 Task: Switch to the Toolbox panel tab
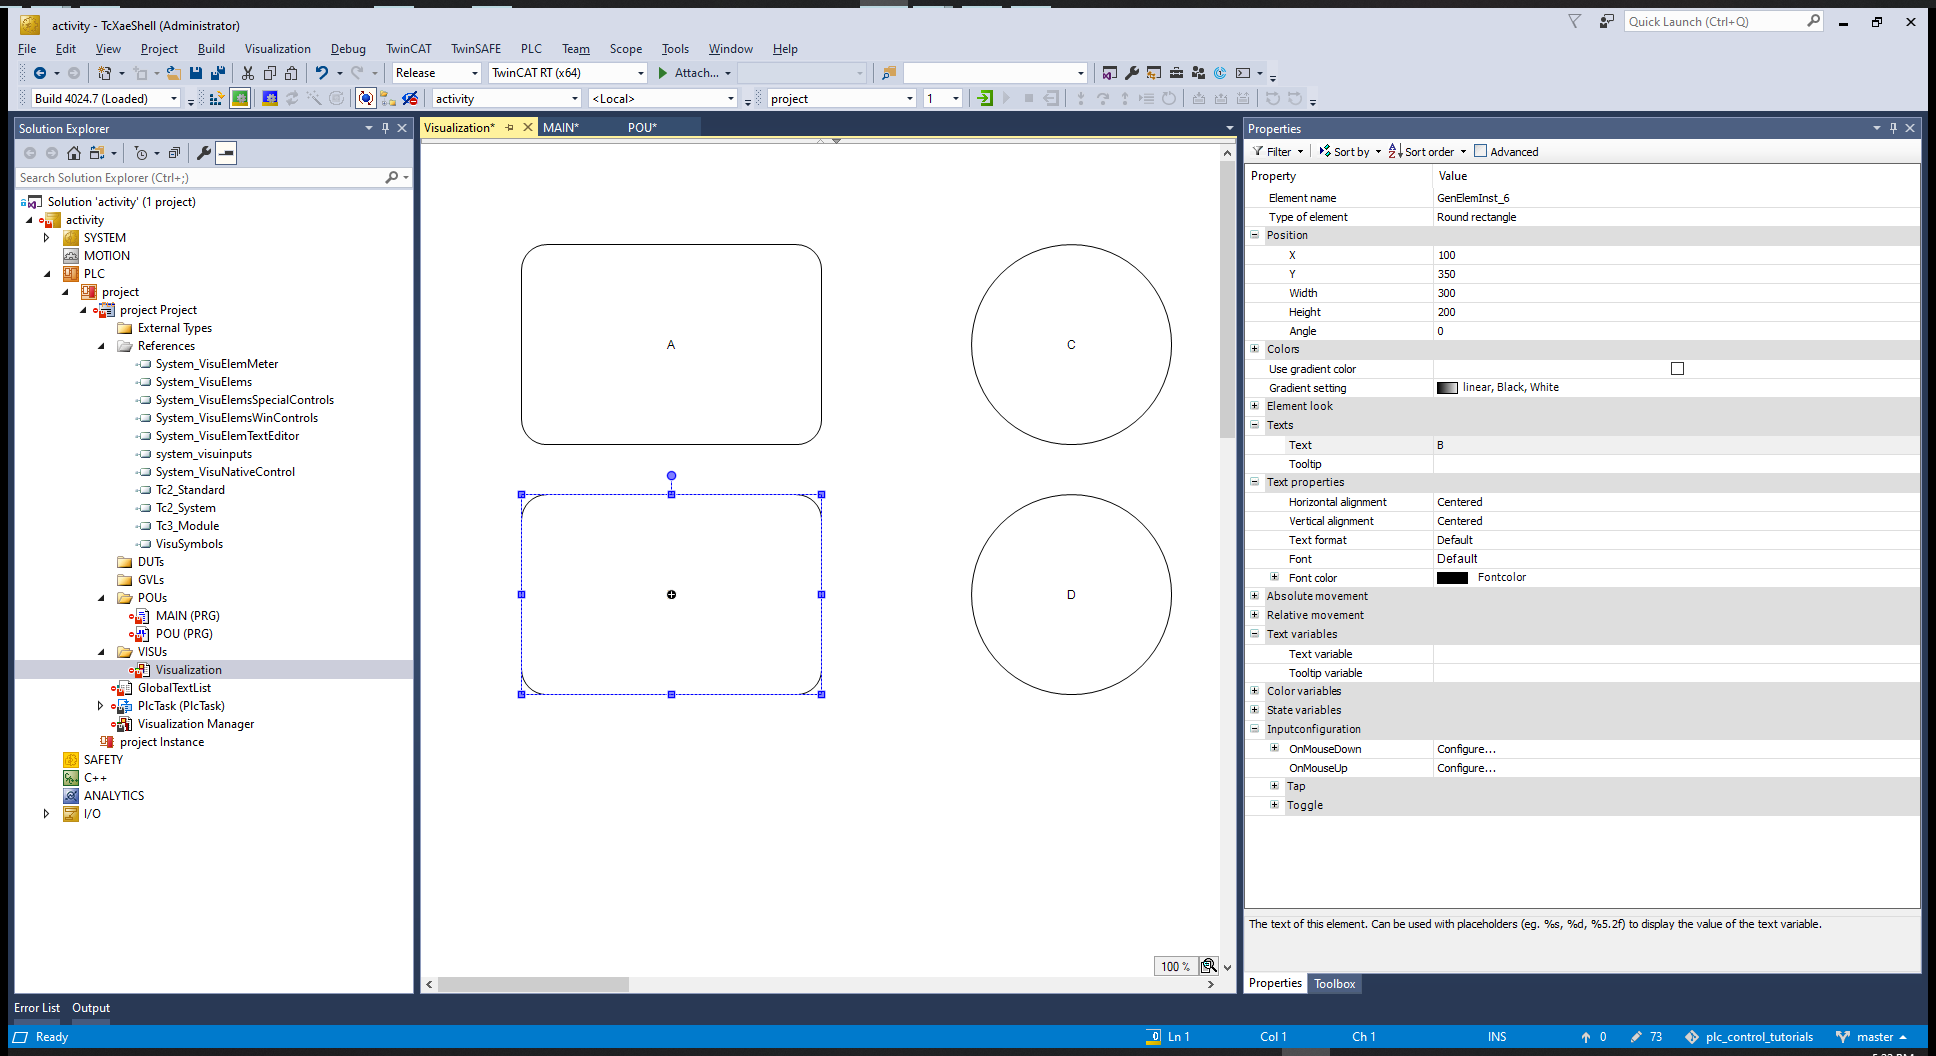(1334, 984)
